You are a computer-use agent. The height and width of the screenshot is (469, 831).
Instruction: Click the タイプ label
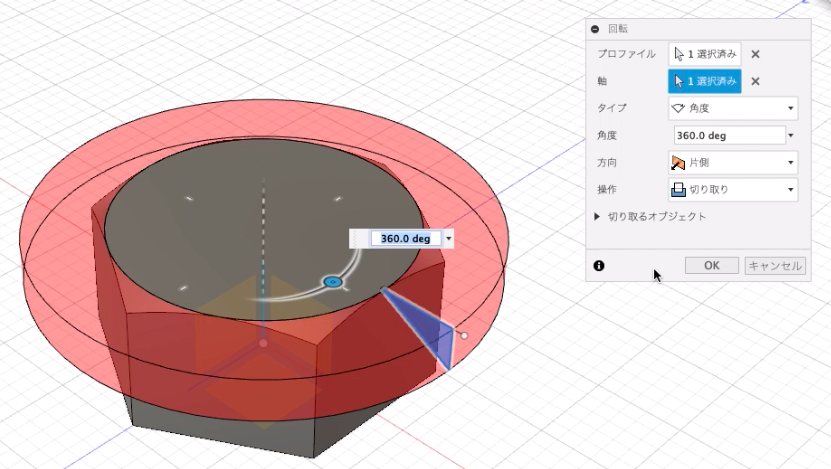612,108
